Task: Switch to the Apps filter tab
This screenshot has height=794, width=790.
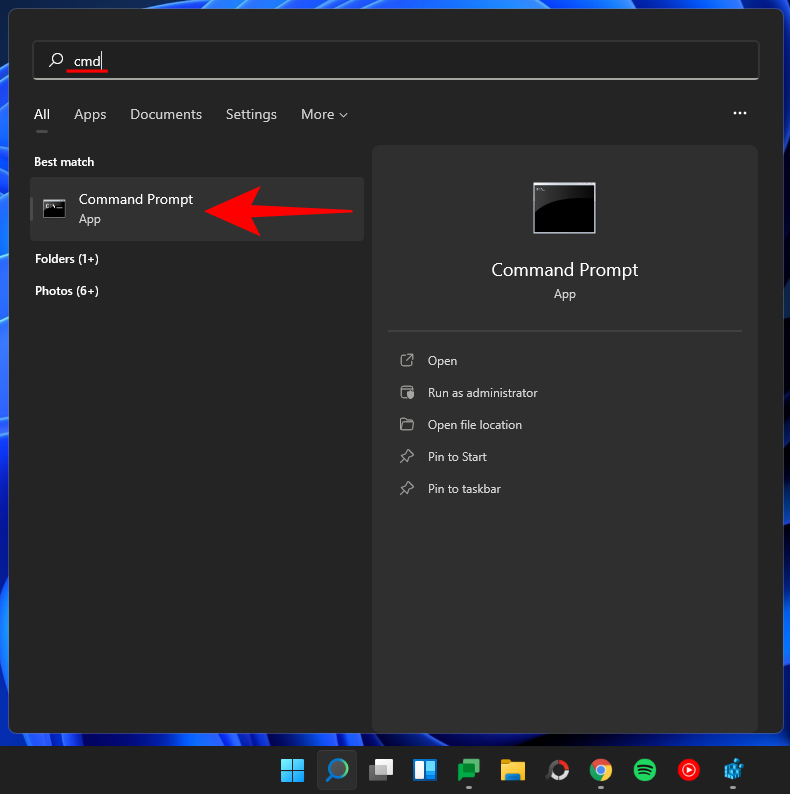Action: [90, 115]
